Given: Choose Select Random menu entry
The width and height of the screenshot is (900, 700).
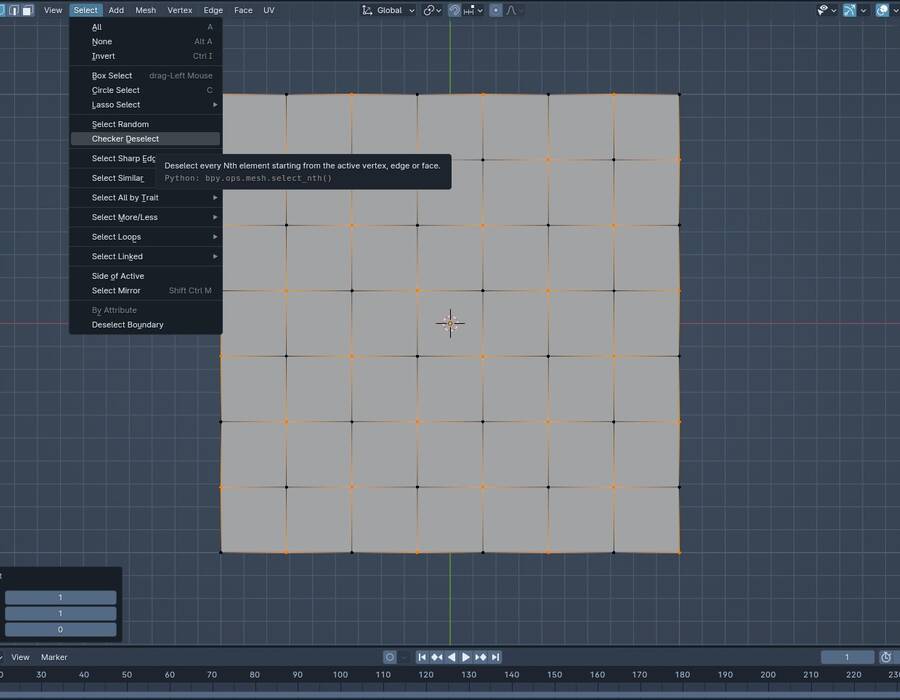Looking at the screenshot, I should pos(145,125).
